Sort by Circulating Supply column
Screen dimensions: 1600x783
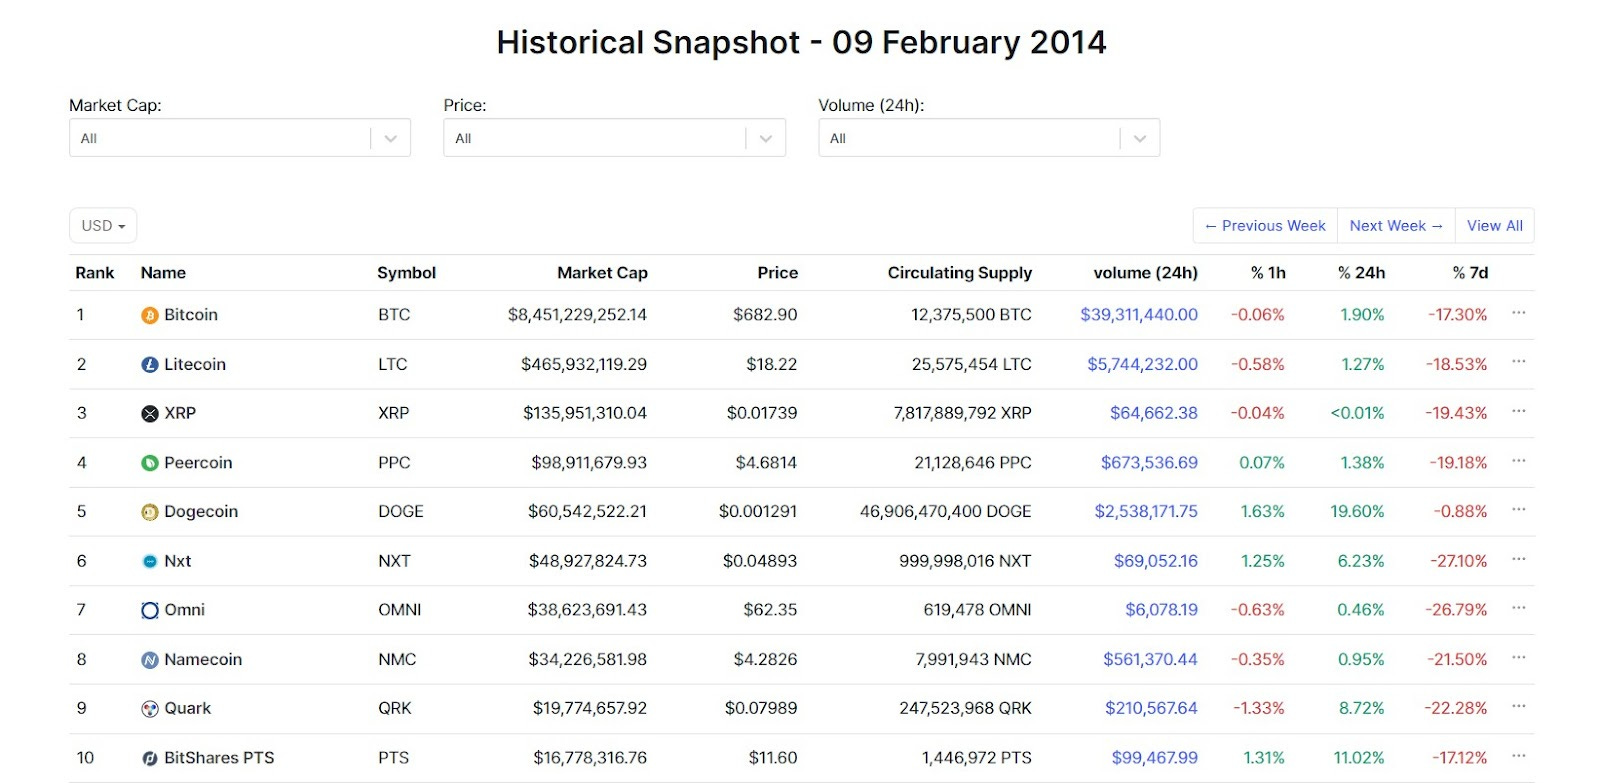click(x=959, y=273)
